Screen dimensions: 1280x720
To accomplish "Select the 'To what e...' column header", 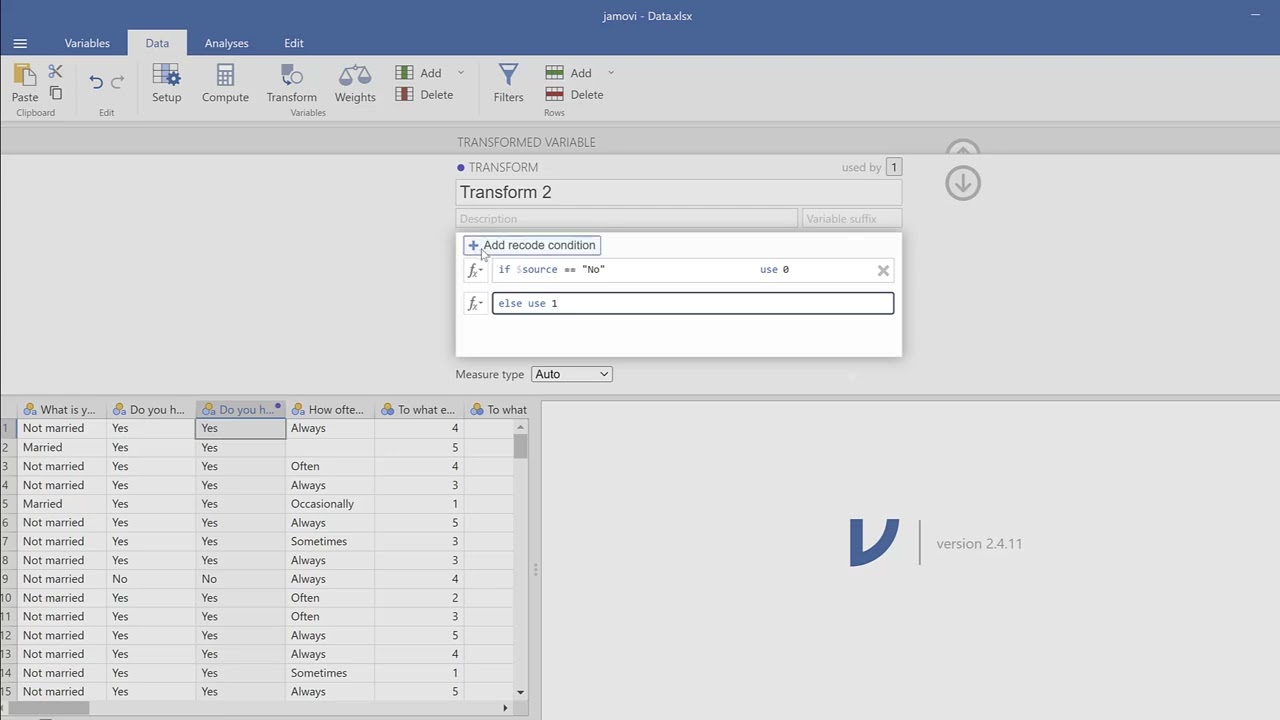I will (x=419, y=409).
